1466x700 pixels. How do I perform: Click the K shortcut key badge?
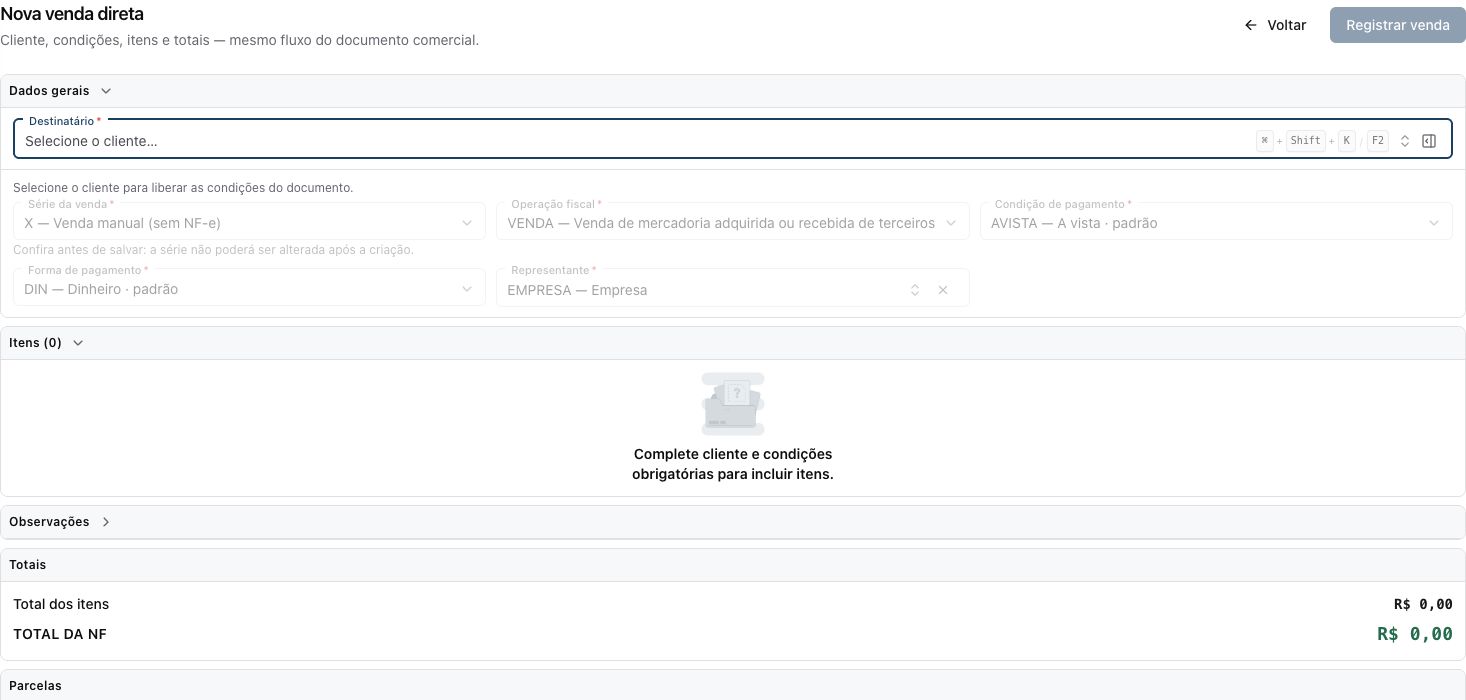pyautogui.click(x=1346, y=141)
